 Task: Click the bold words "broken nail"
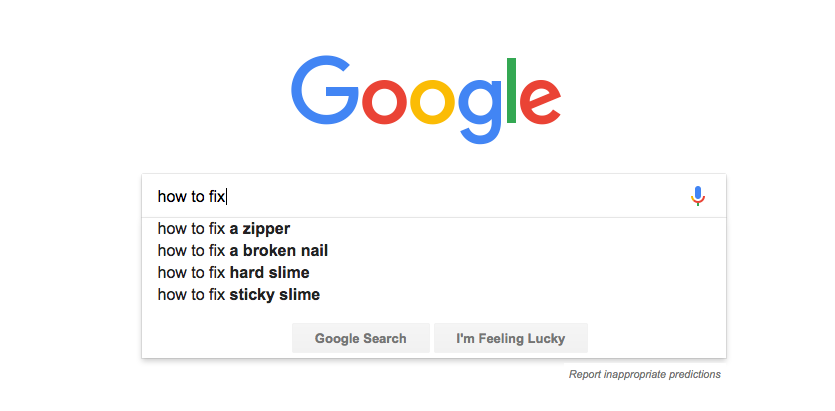click(285, 251)
